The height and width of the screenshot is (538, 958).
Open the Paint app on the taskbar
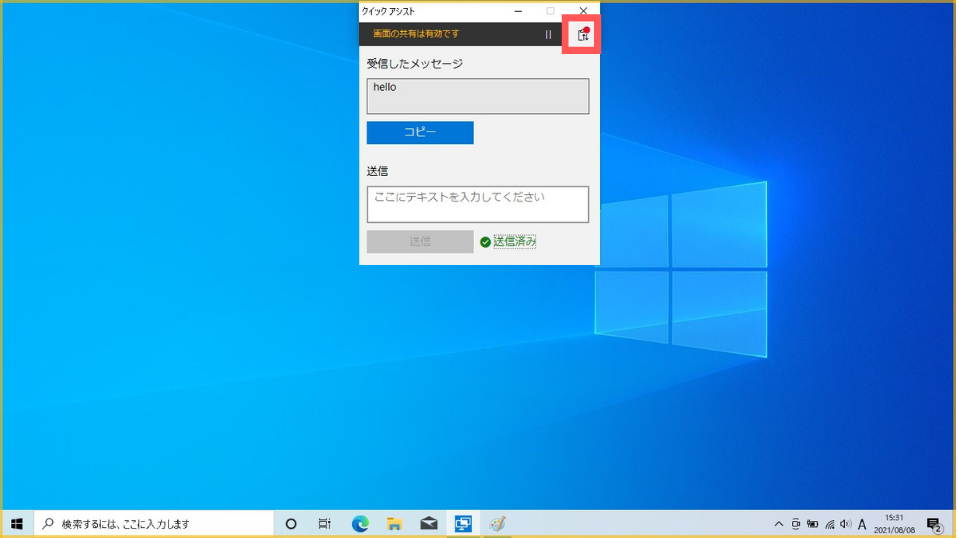point(497,524)
